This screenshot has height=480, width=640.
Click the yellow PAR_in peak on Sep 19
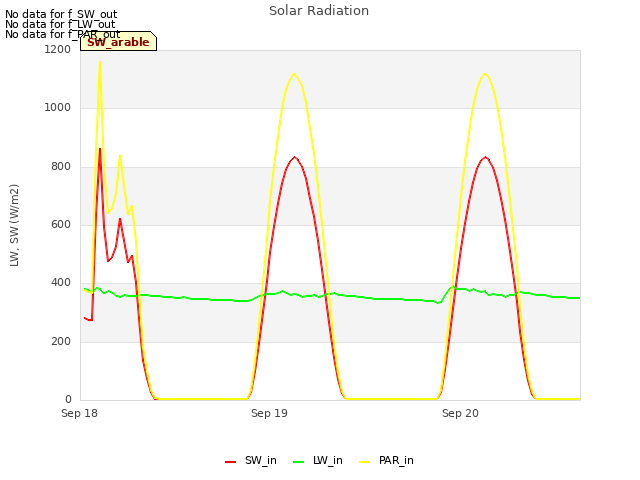294,74
